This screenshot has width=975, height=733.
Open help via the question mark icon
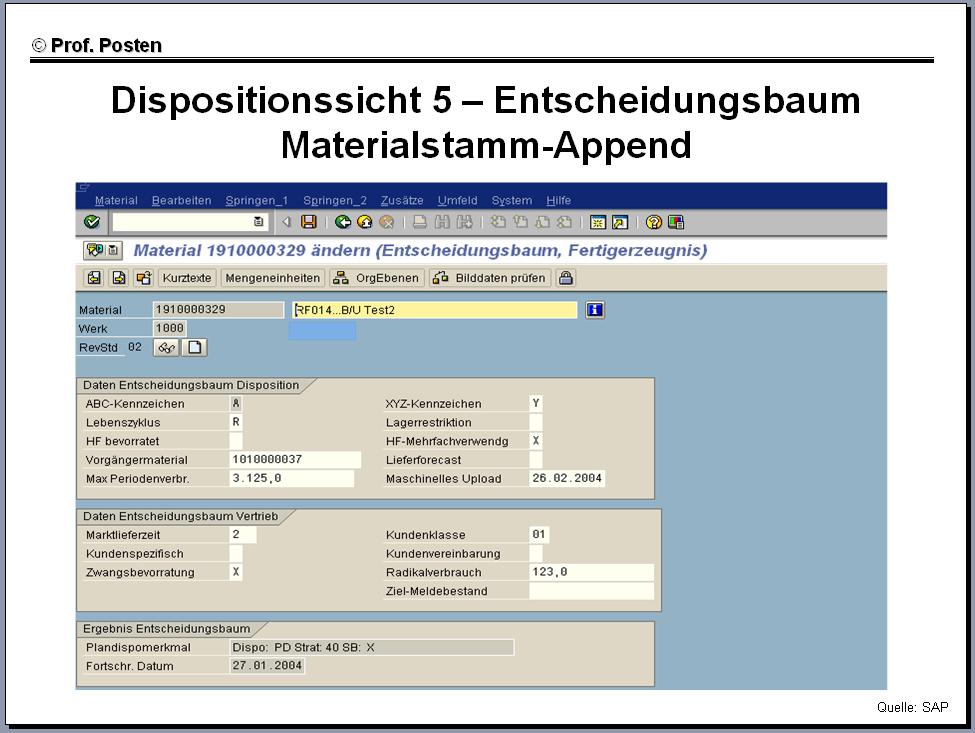(x=654, y=222)
